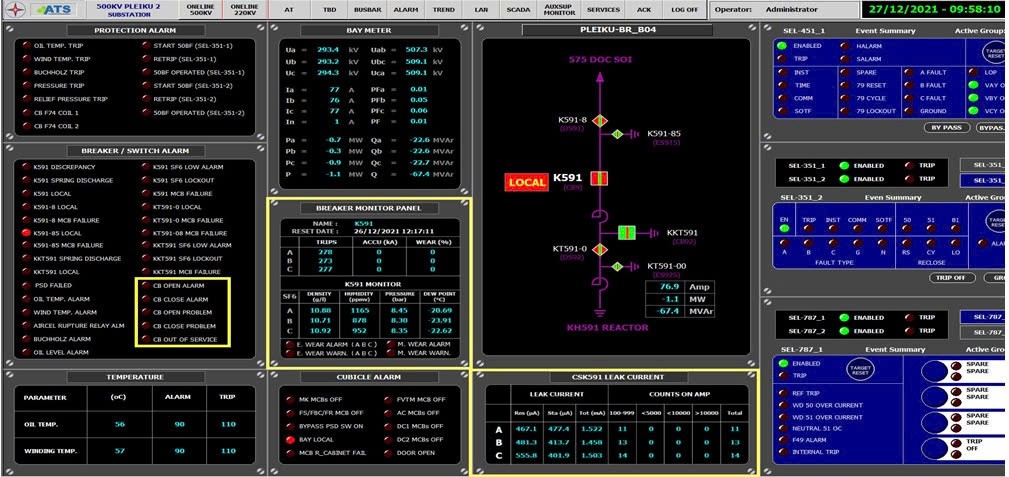Click TARGET RESET in SEL-787_1 panel
The width and height of the screenshot is (1009, 477).
click(860, 368)
